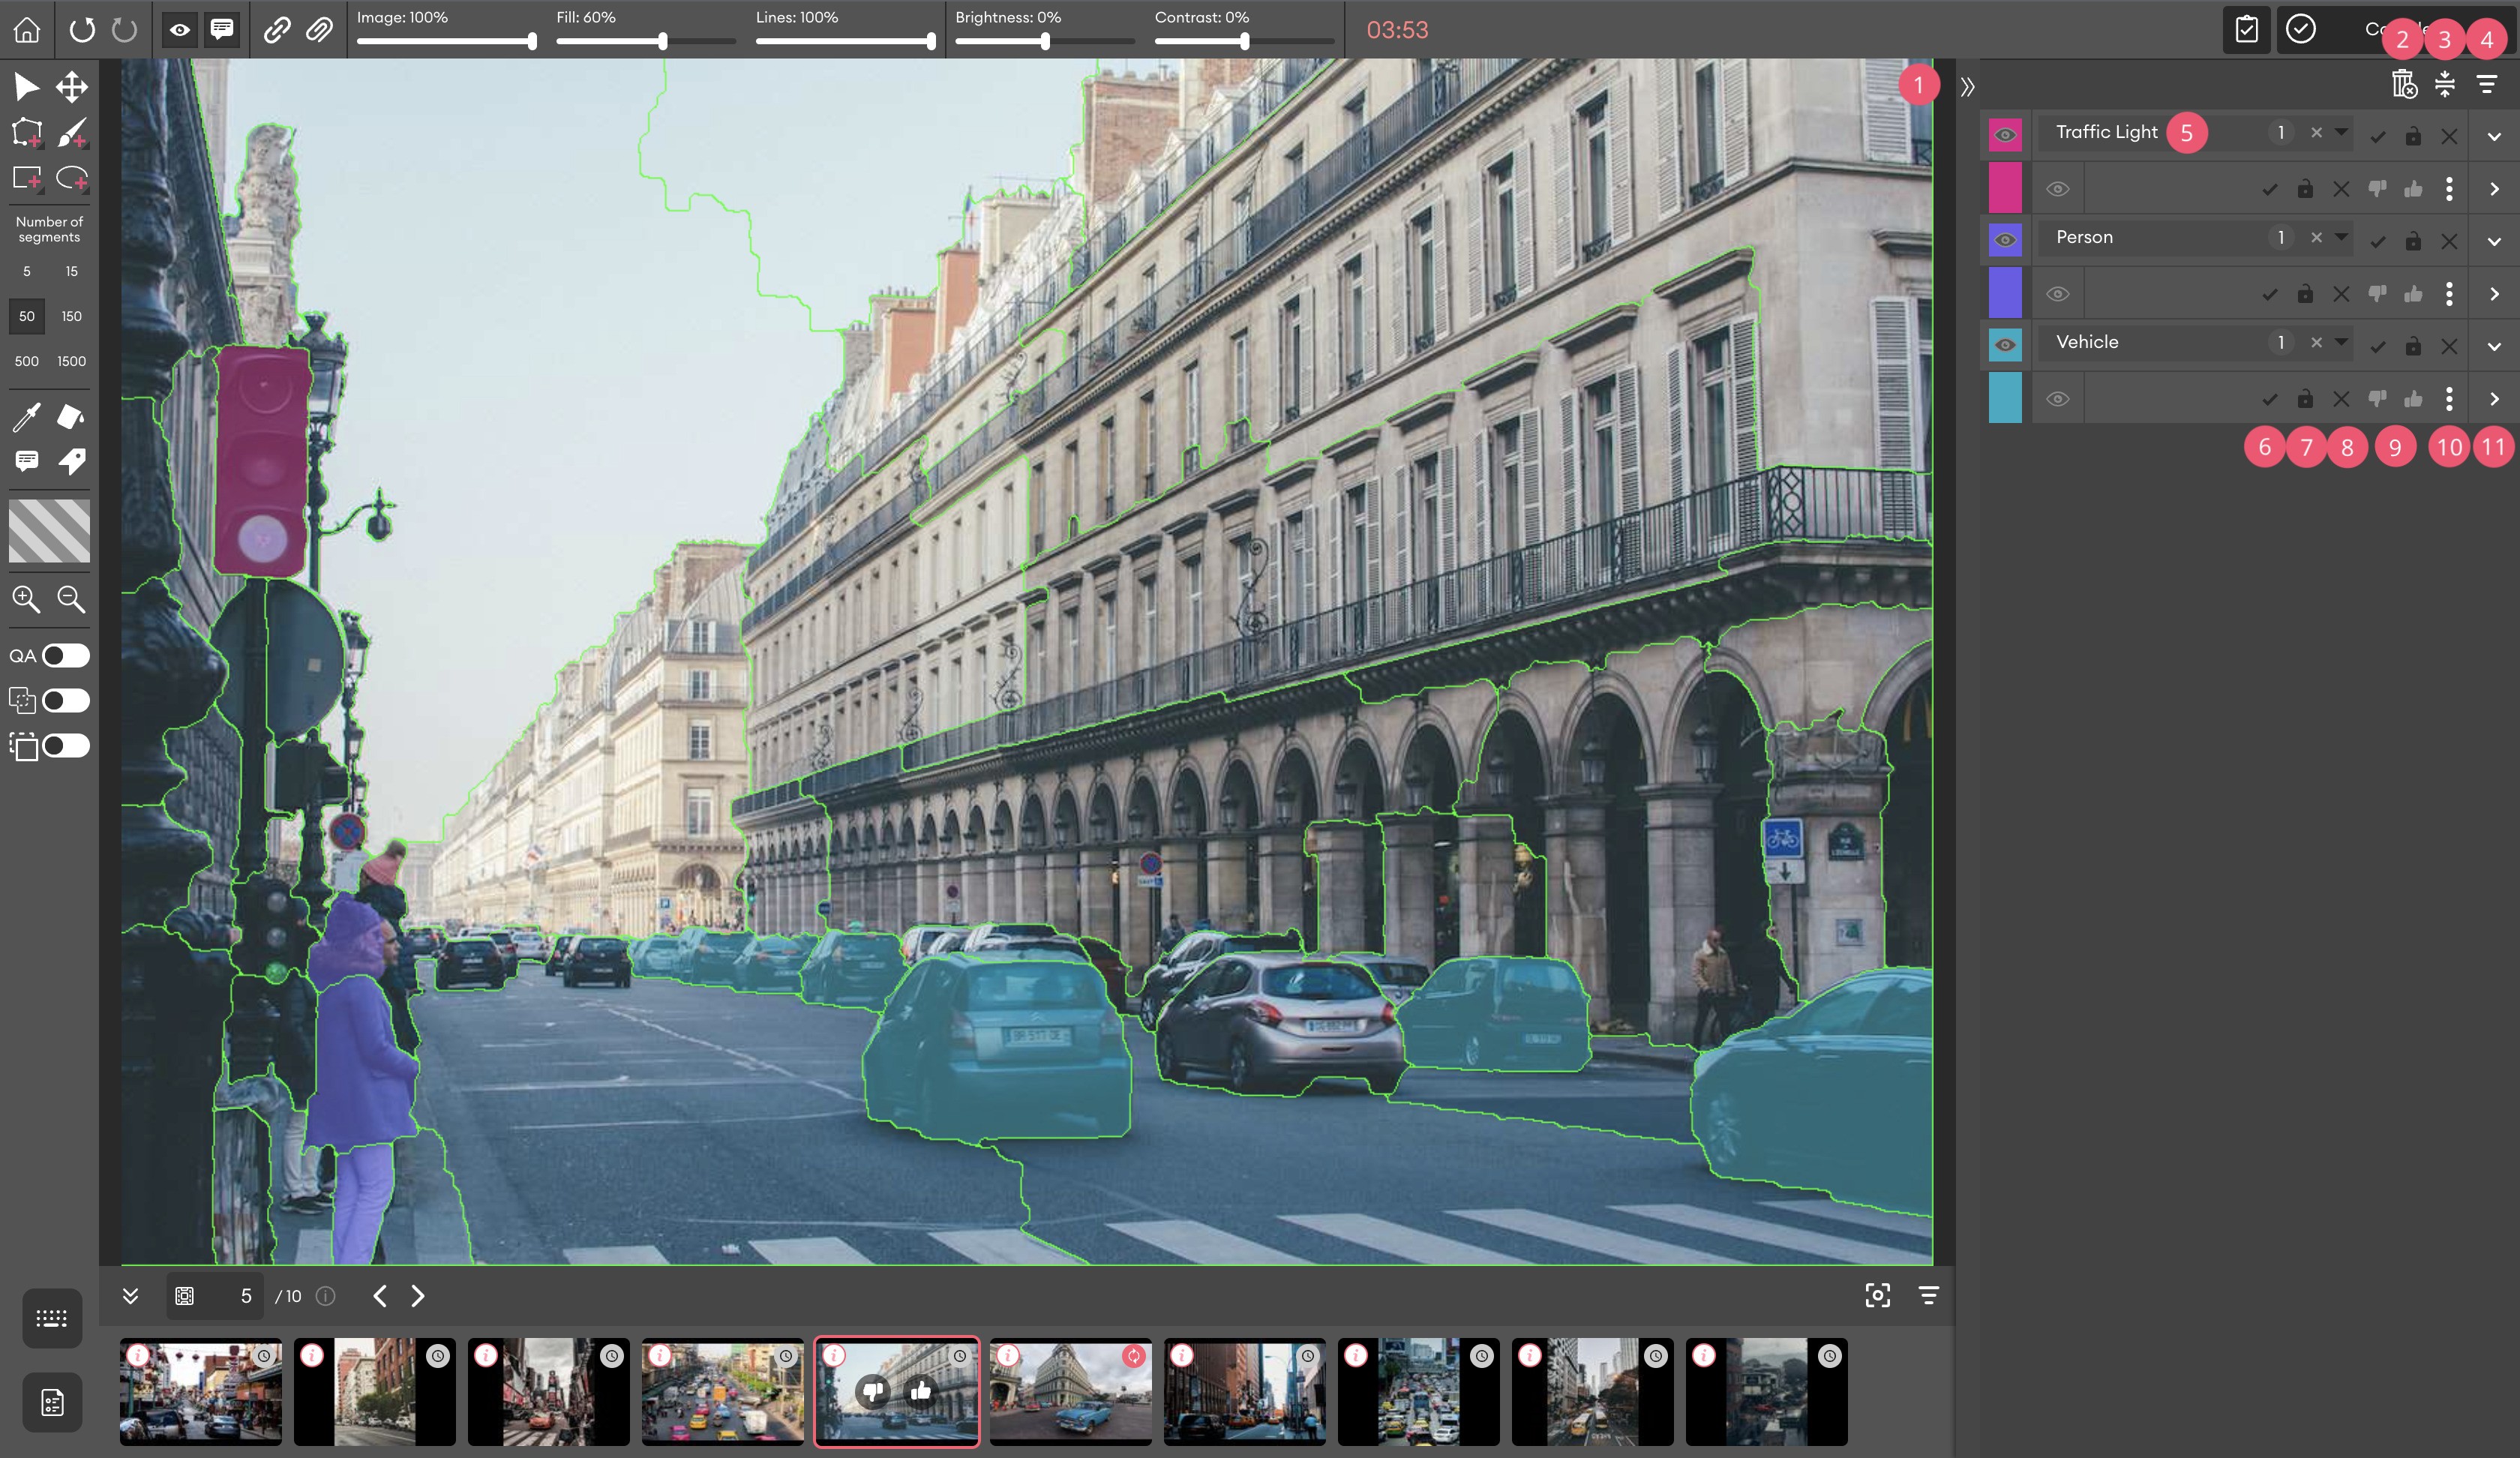
Task: Go to the Home screen icon
Action: (x=27, y=29)
